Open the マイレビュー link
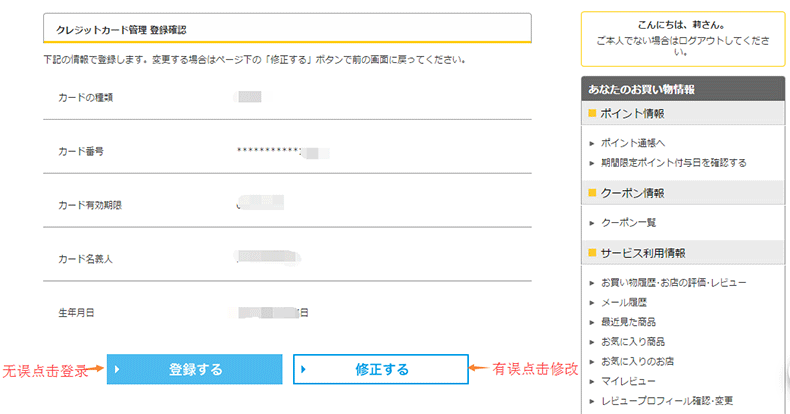 [628, 381]
